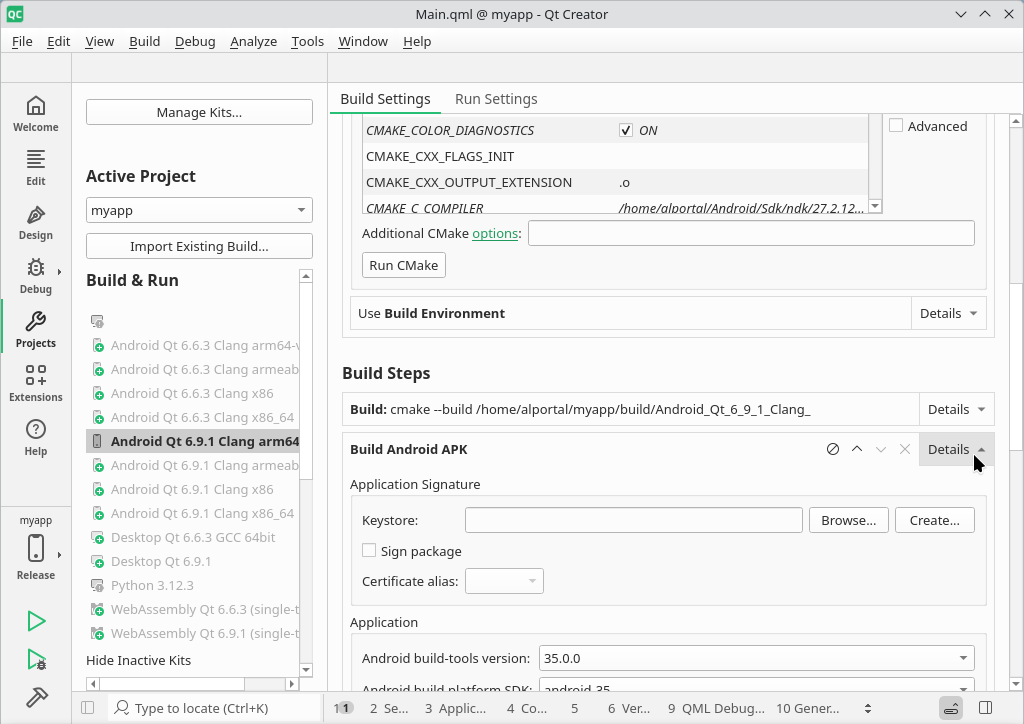Screen dimensions: 1024x724
Task: Browse for a keystore file
Action: click(x=848, y=520)
